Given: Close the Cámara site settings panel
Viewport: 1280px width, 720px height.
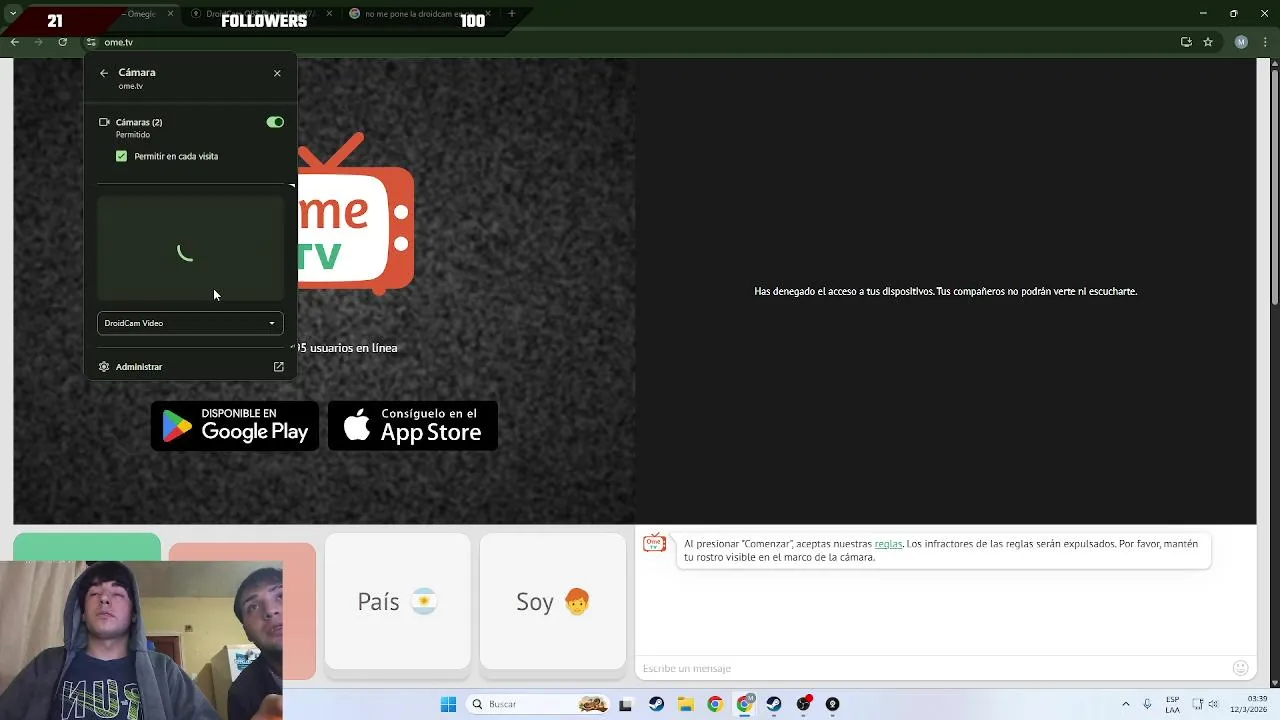Looking at the screenshot, I should [277, 73].
